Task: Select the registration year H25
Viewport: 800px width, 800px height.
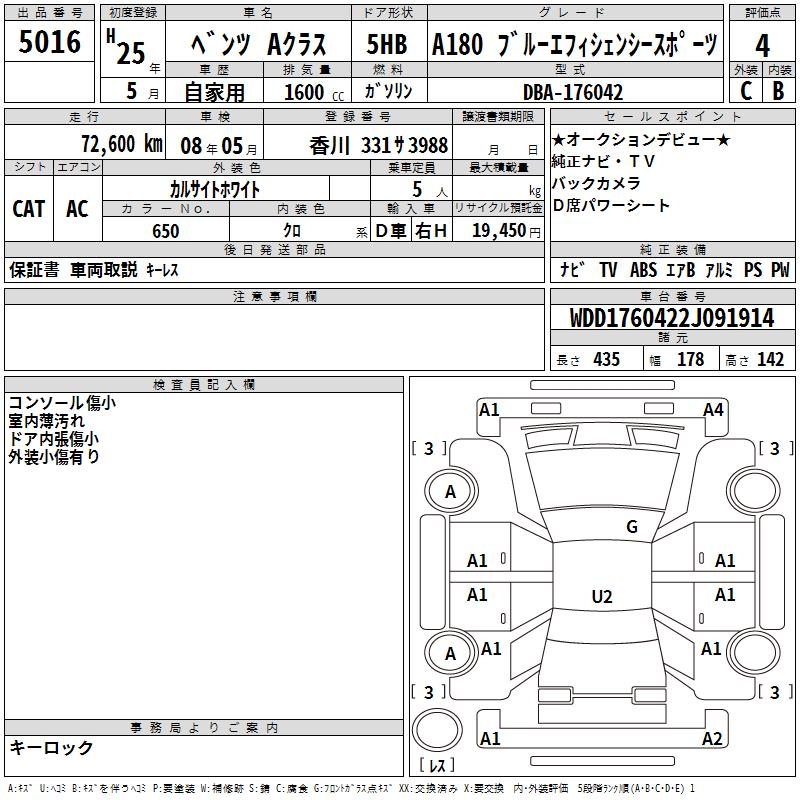Action: point(126,47)
